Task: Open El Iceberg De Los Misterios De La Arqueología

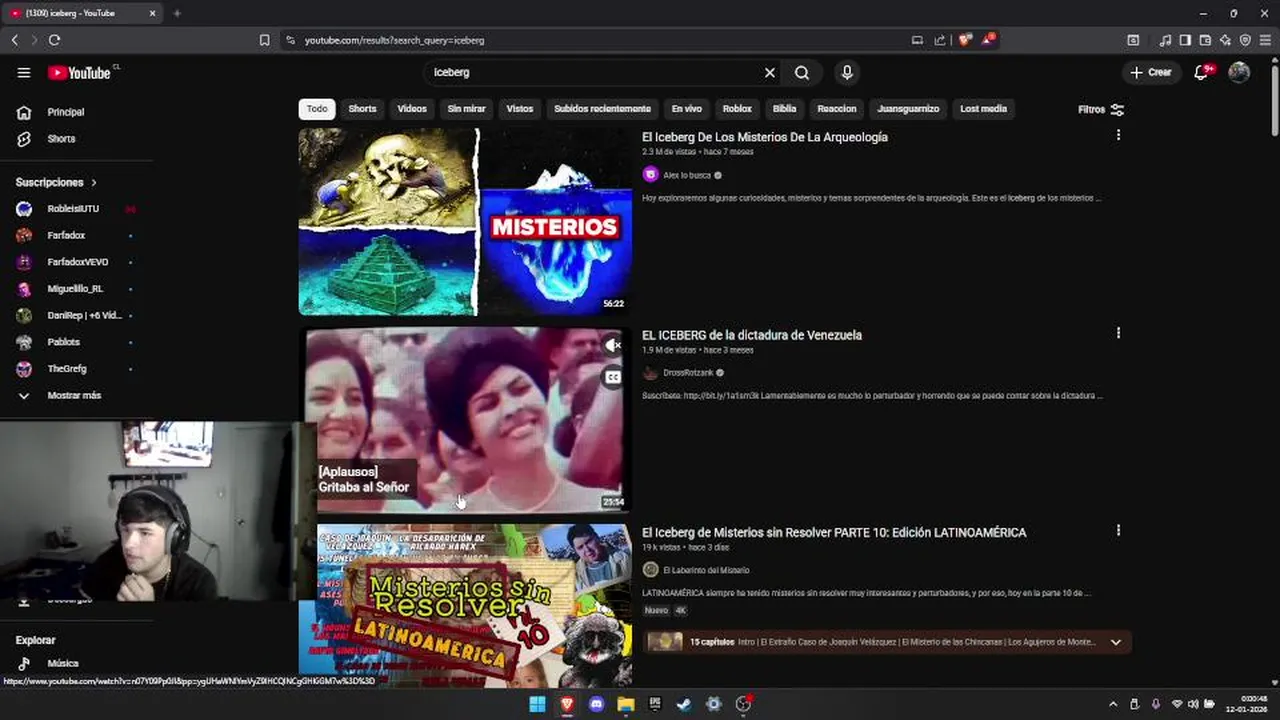Action: coord(765,137)
